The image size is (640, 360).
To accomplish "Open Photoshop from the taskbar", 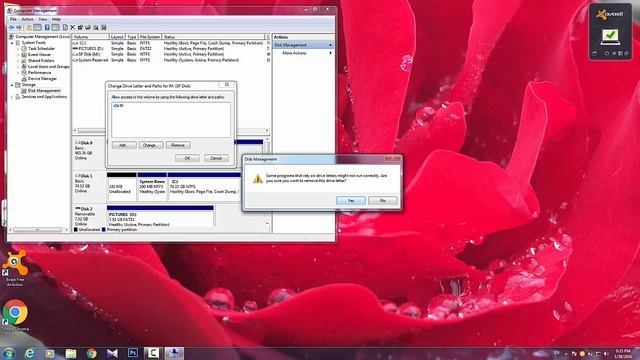I will pos(133,353).
